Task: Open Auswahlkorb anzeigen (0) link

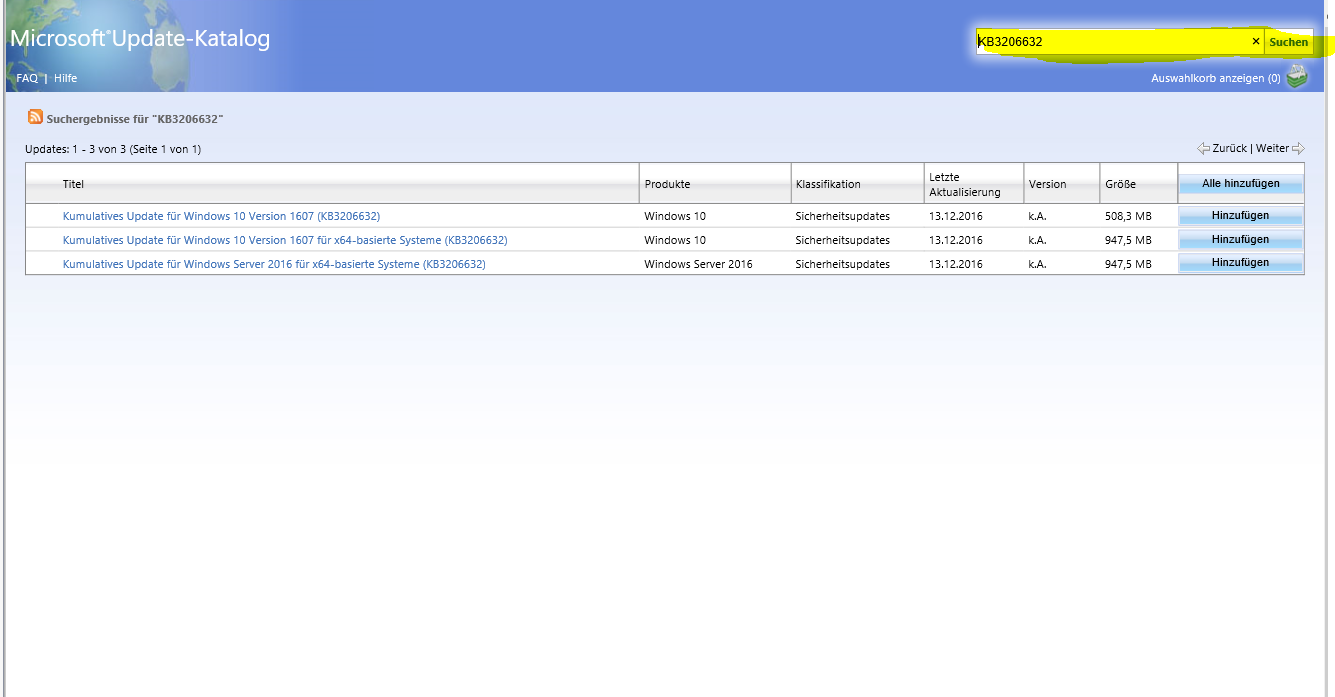Action: point(1216,78)
